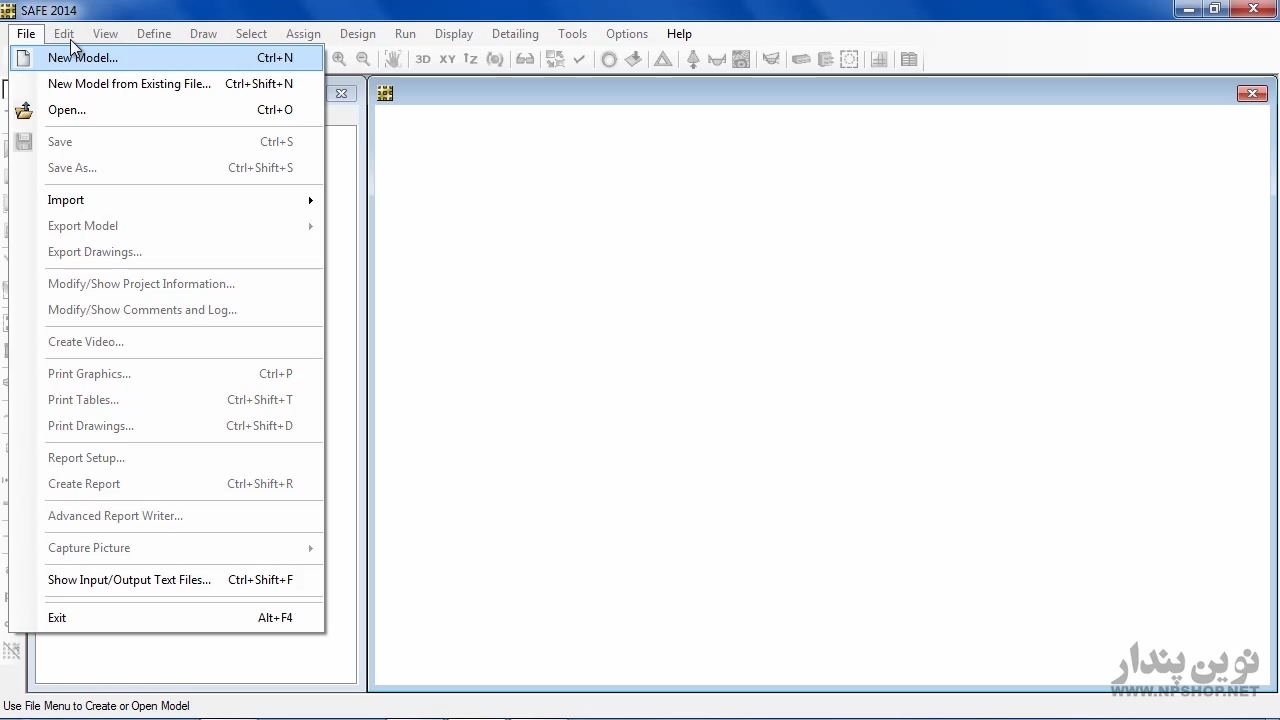Click the Open folder icon in File menu

tap(24, 110)
